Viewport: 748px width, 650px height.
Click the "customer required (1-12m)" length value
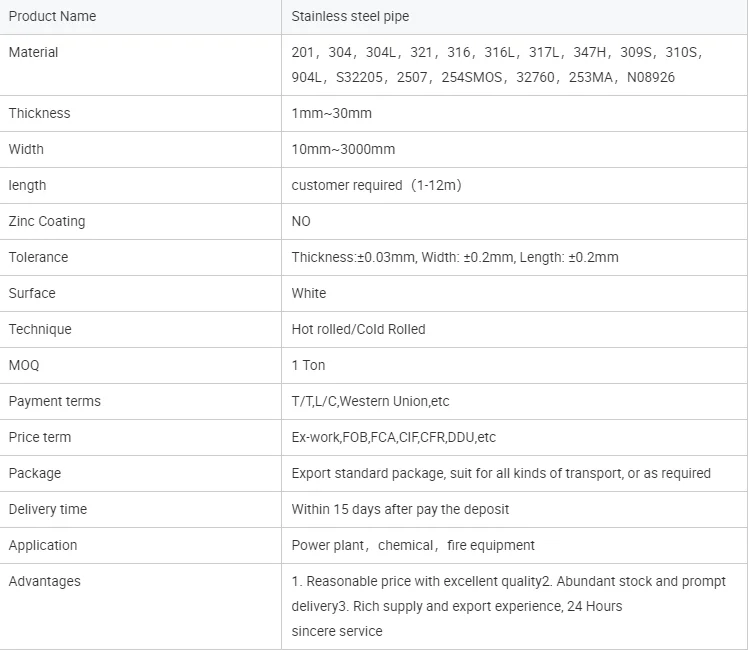coord(376,185)
